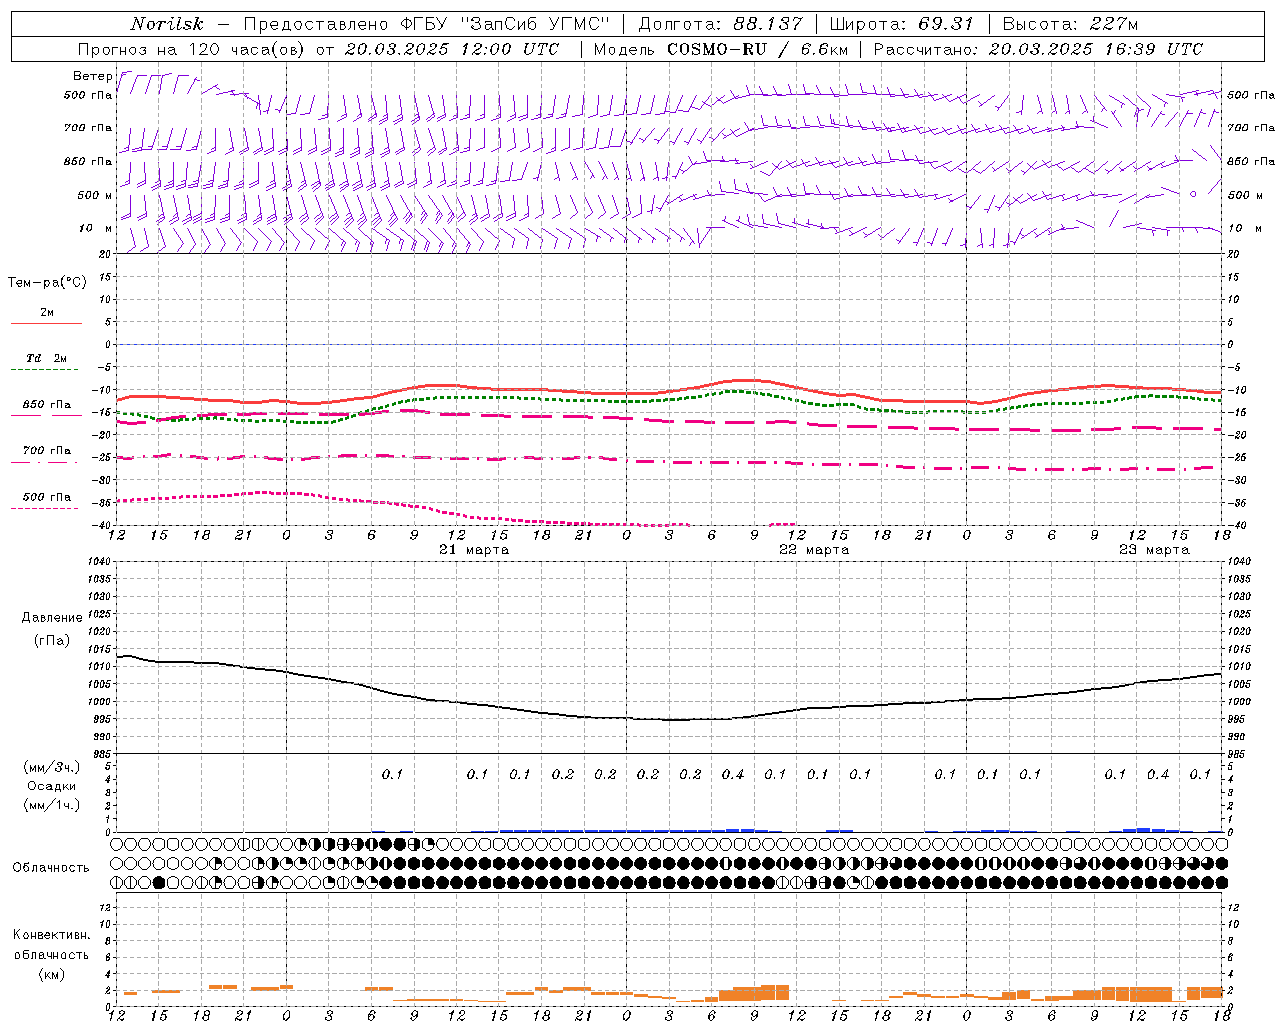Click the Norilsk station title
Image resolution: width=1280 pixels, height=1024 pixels.
click(x=166, y=24)
